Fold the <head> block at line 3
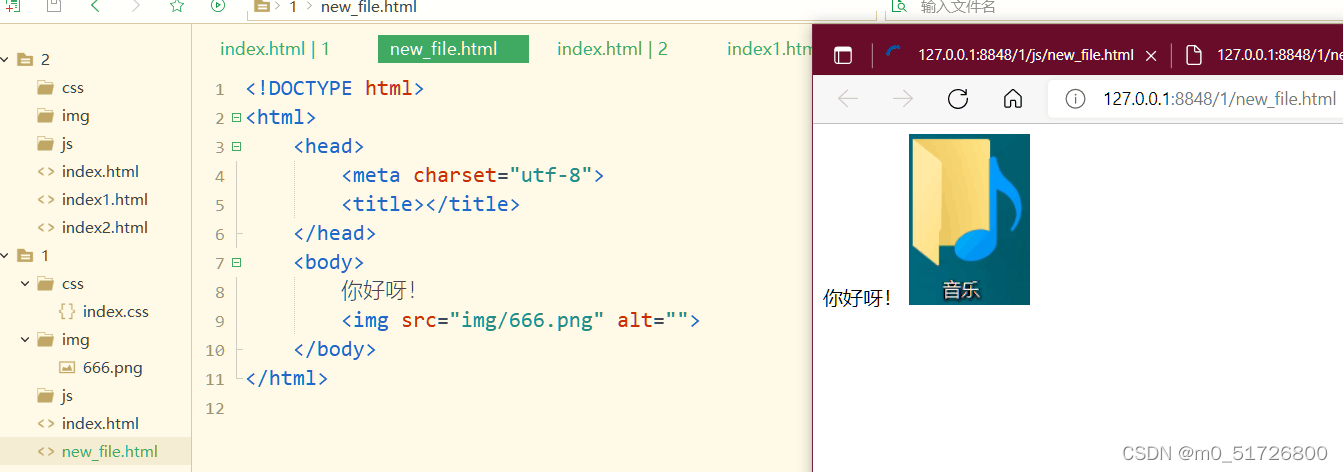1343x472 pixels. click(236, 147)
